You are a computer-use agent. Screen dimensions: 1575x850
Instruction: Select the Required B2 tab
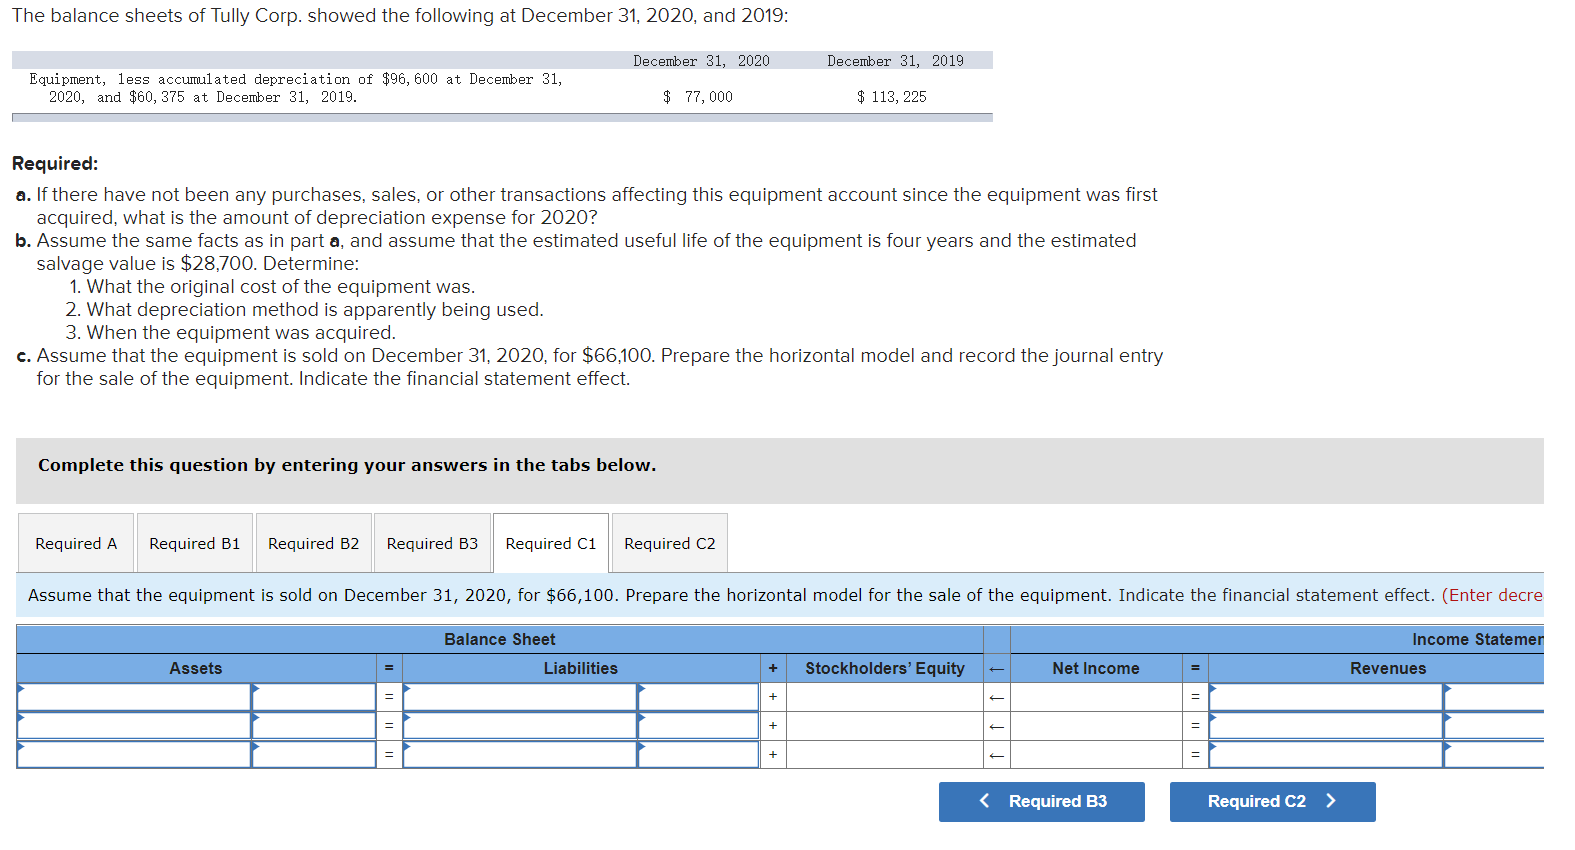coord(314,543)
